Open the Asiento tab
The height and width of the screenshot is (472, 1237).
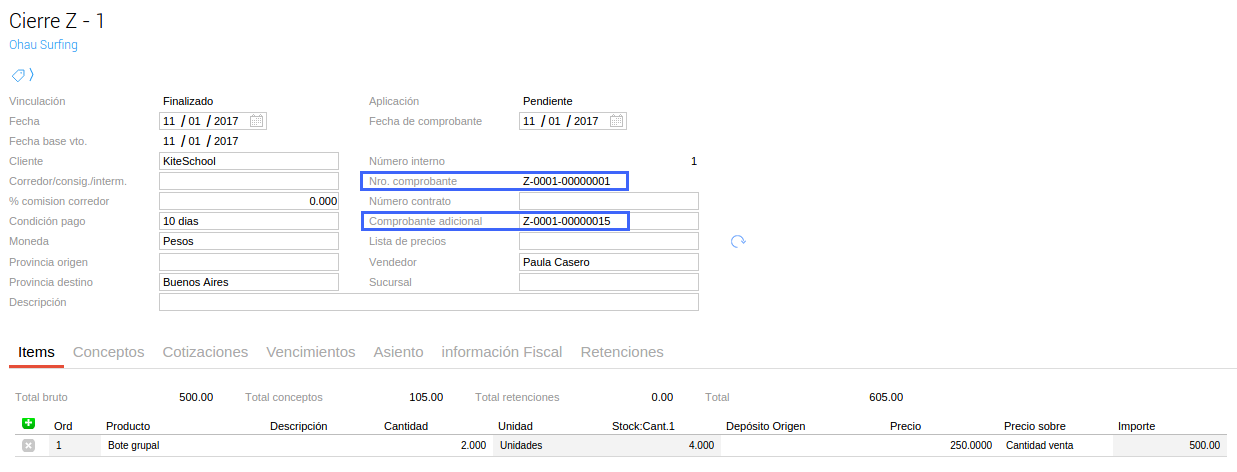tap(398, 352)
